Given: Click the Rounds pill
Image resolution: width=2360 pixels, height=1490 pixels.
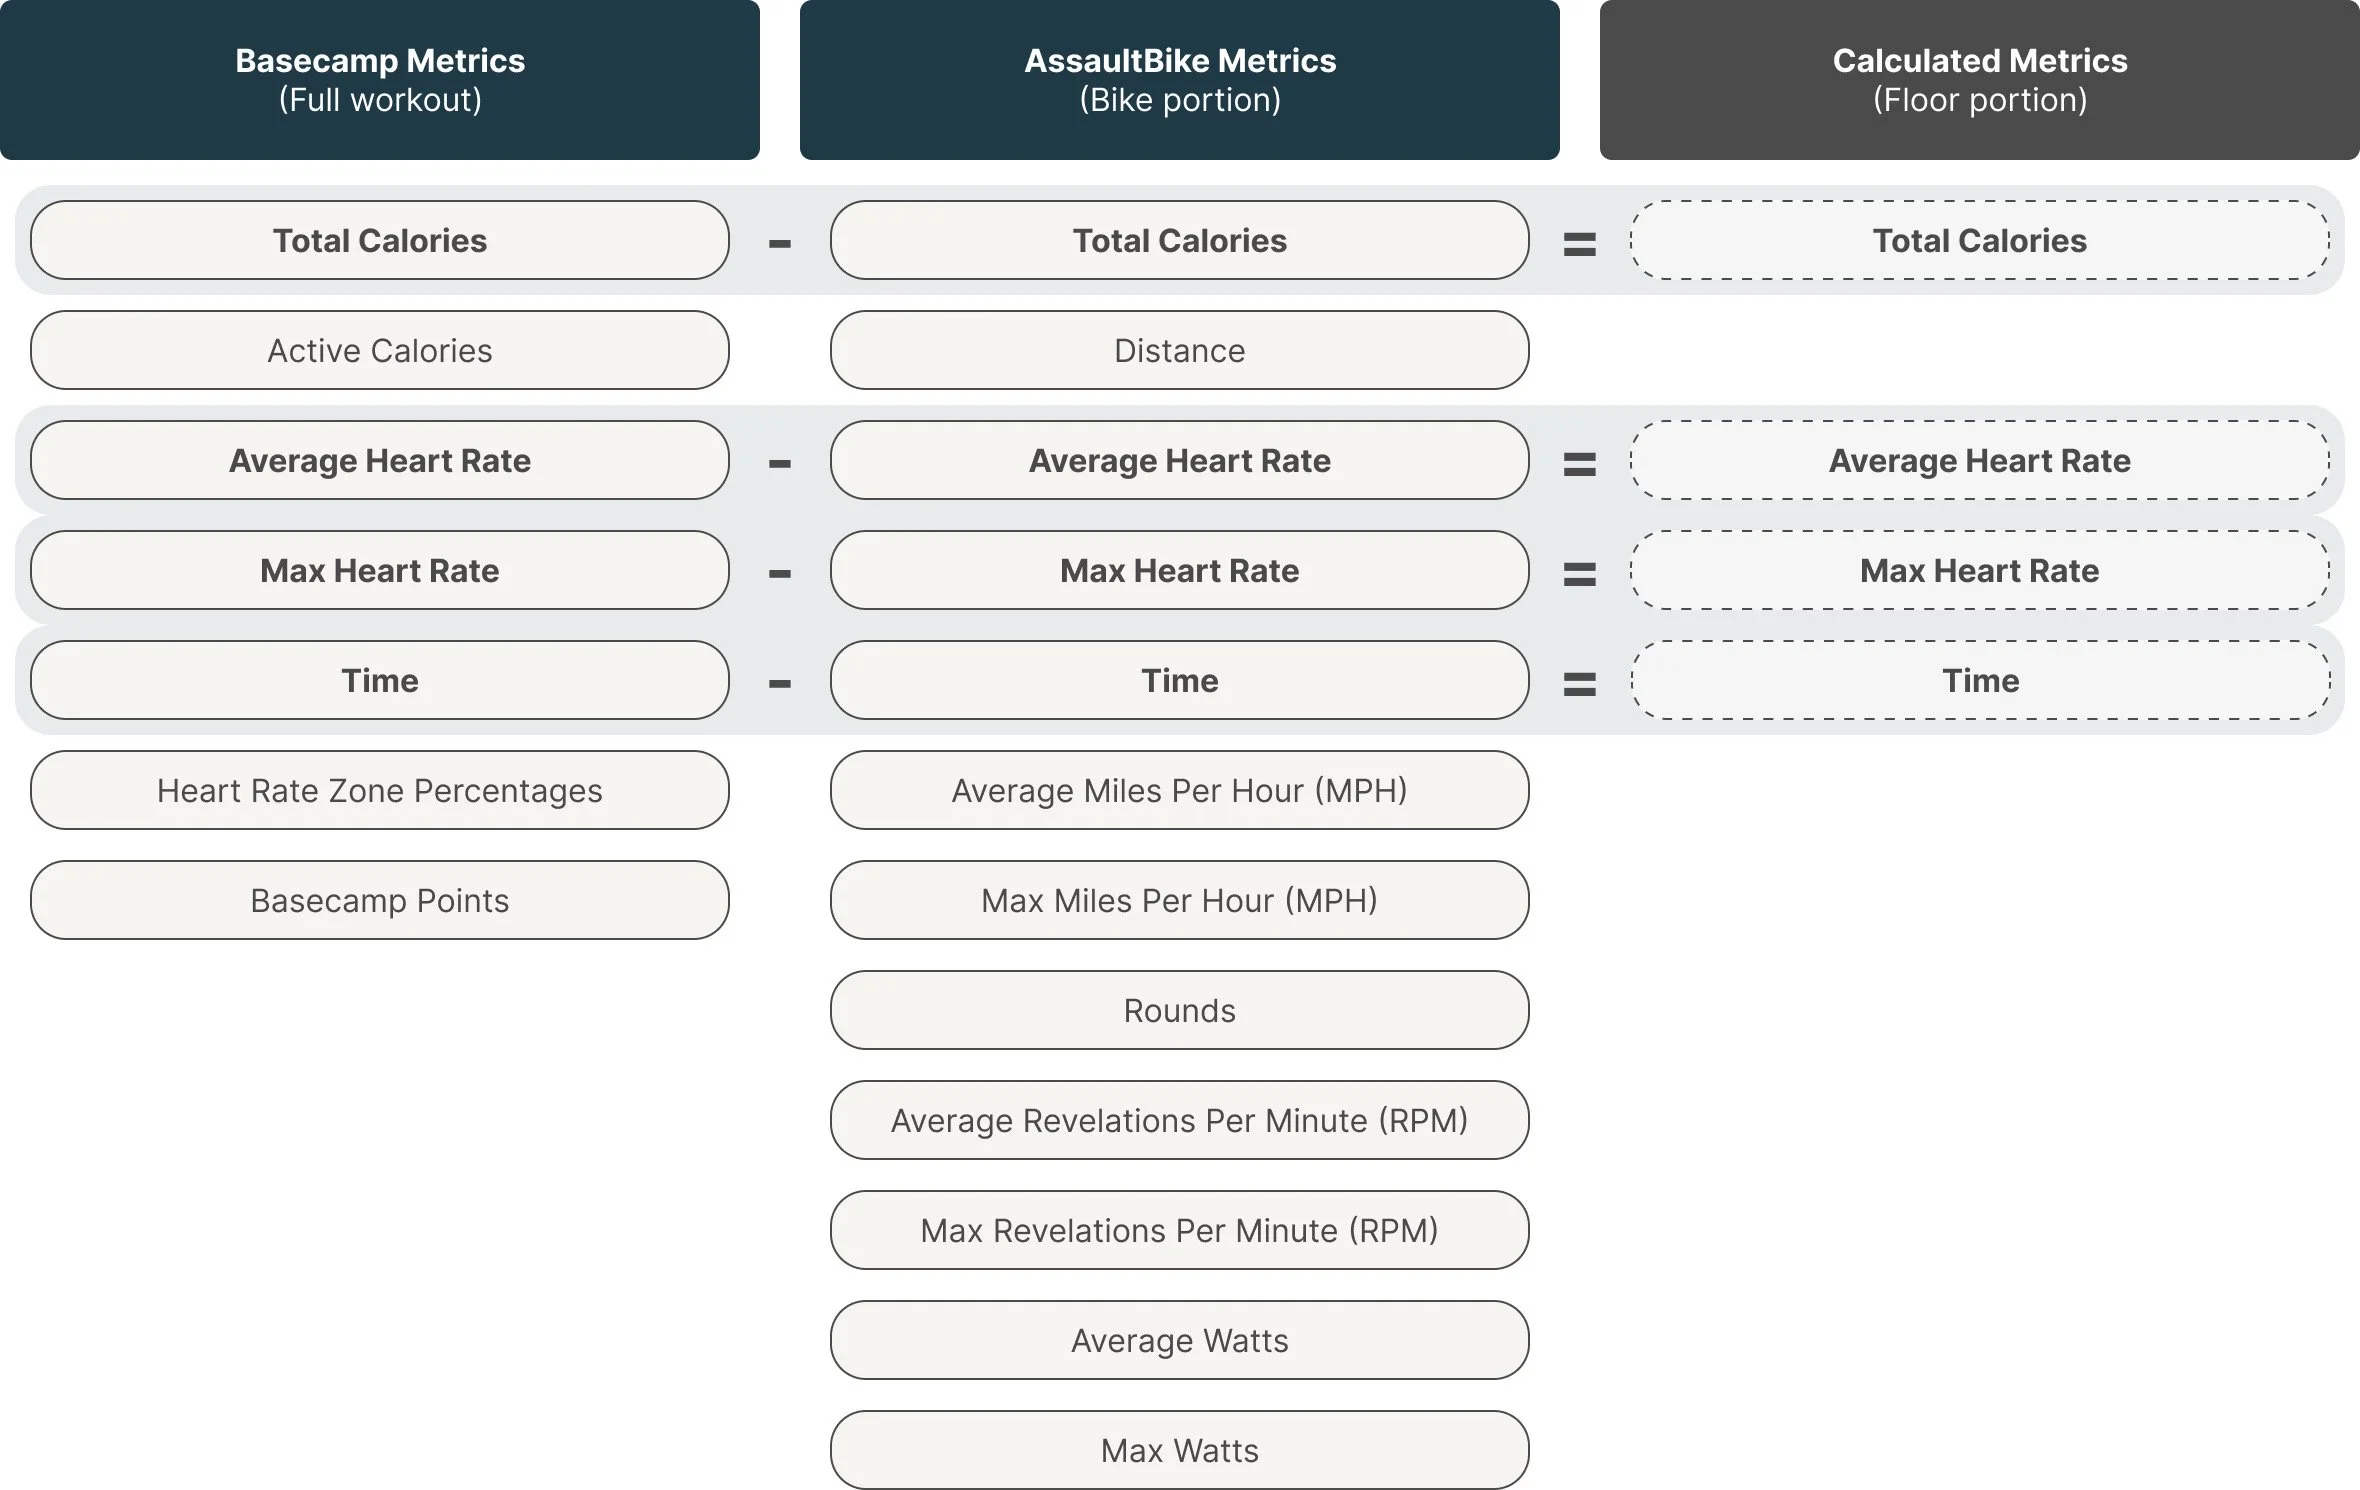Looking at the screenshot, I should pos(1180,1010).
